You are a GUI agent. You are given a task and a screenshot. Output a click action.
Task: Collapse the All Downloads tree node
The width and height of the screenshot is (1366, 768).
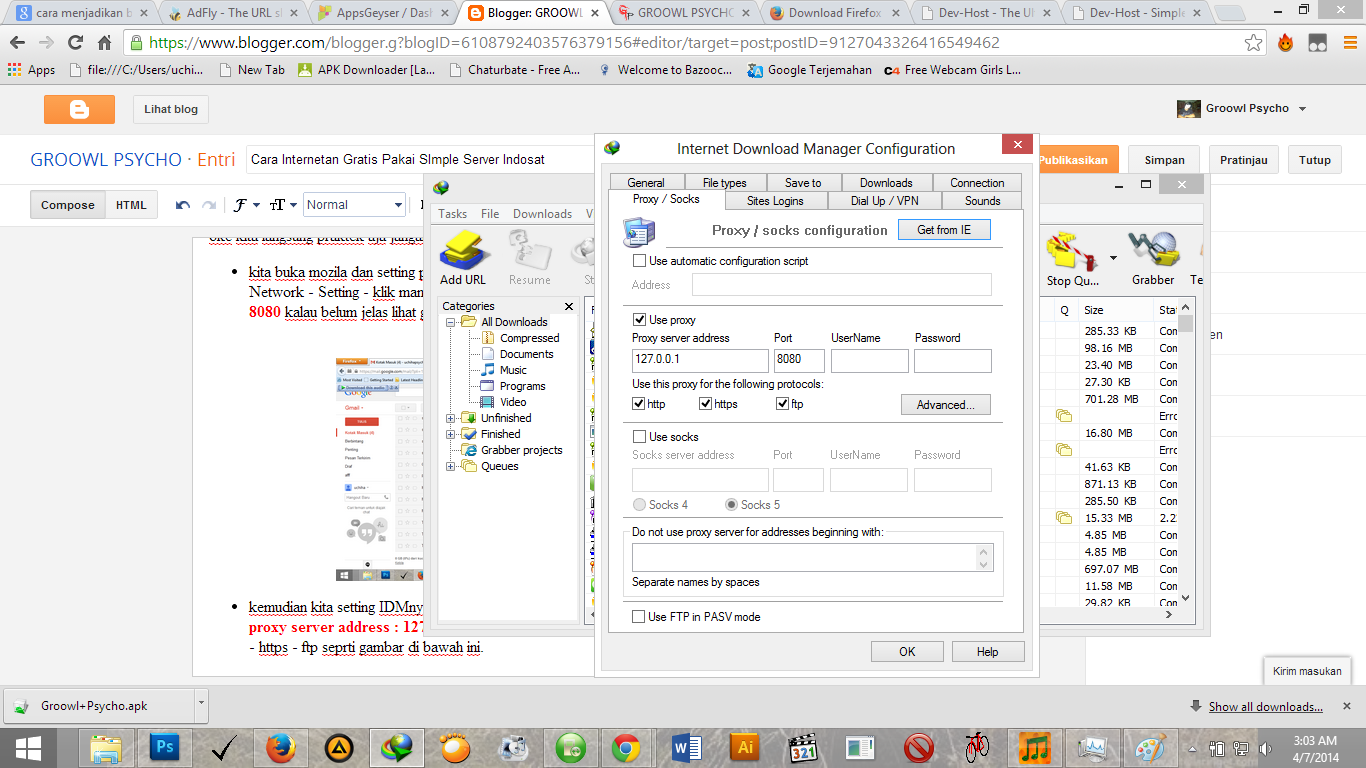451,322
